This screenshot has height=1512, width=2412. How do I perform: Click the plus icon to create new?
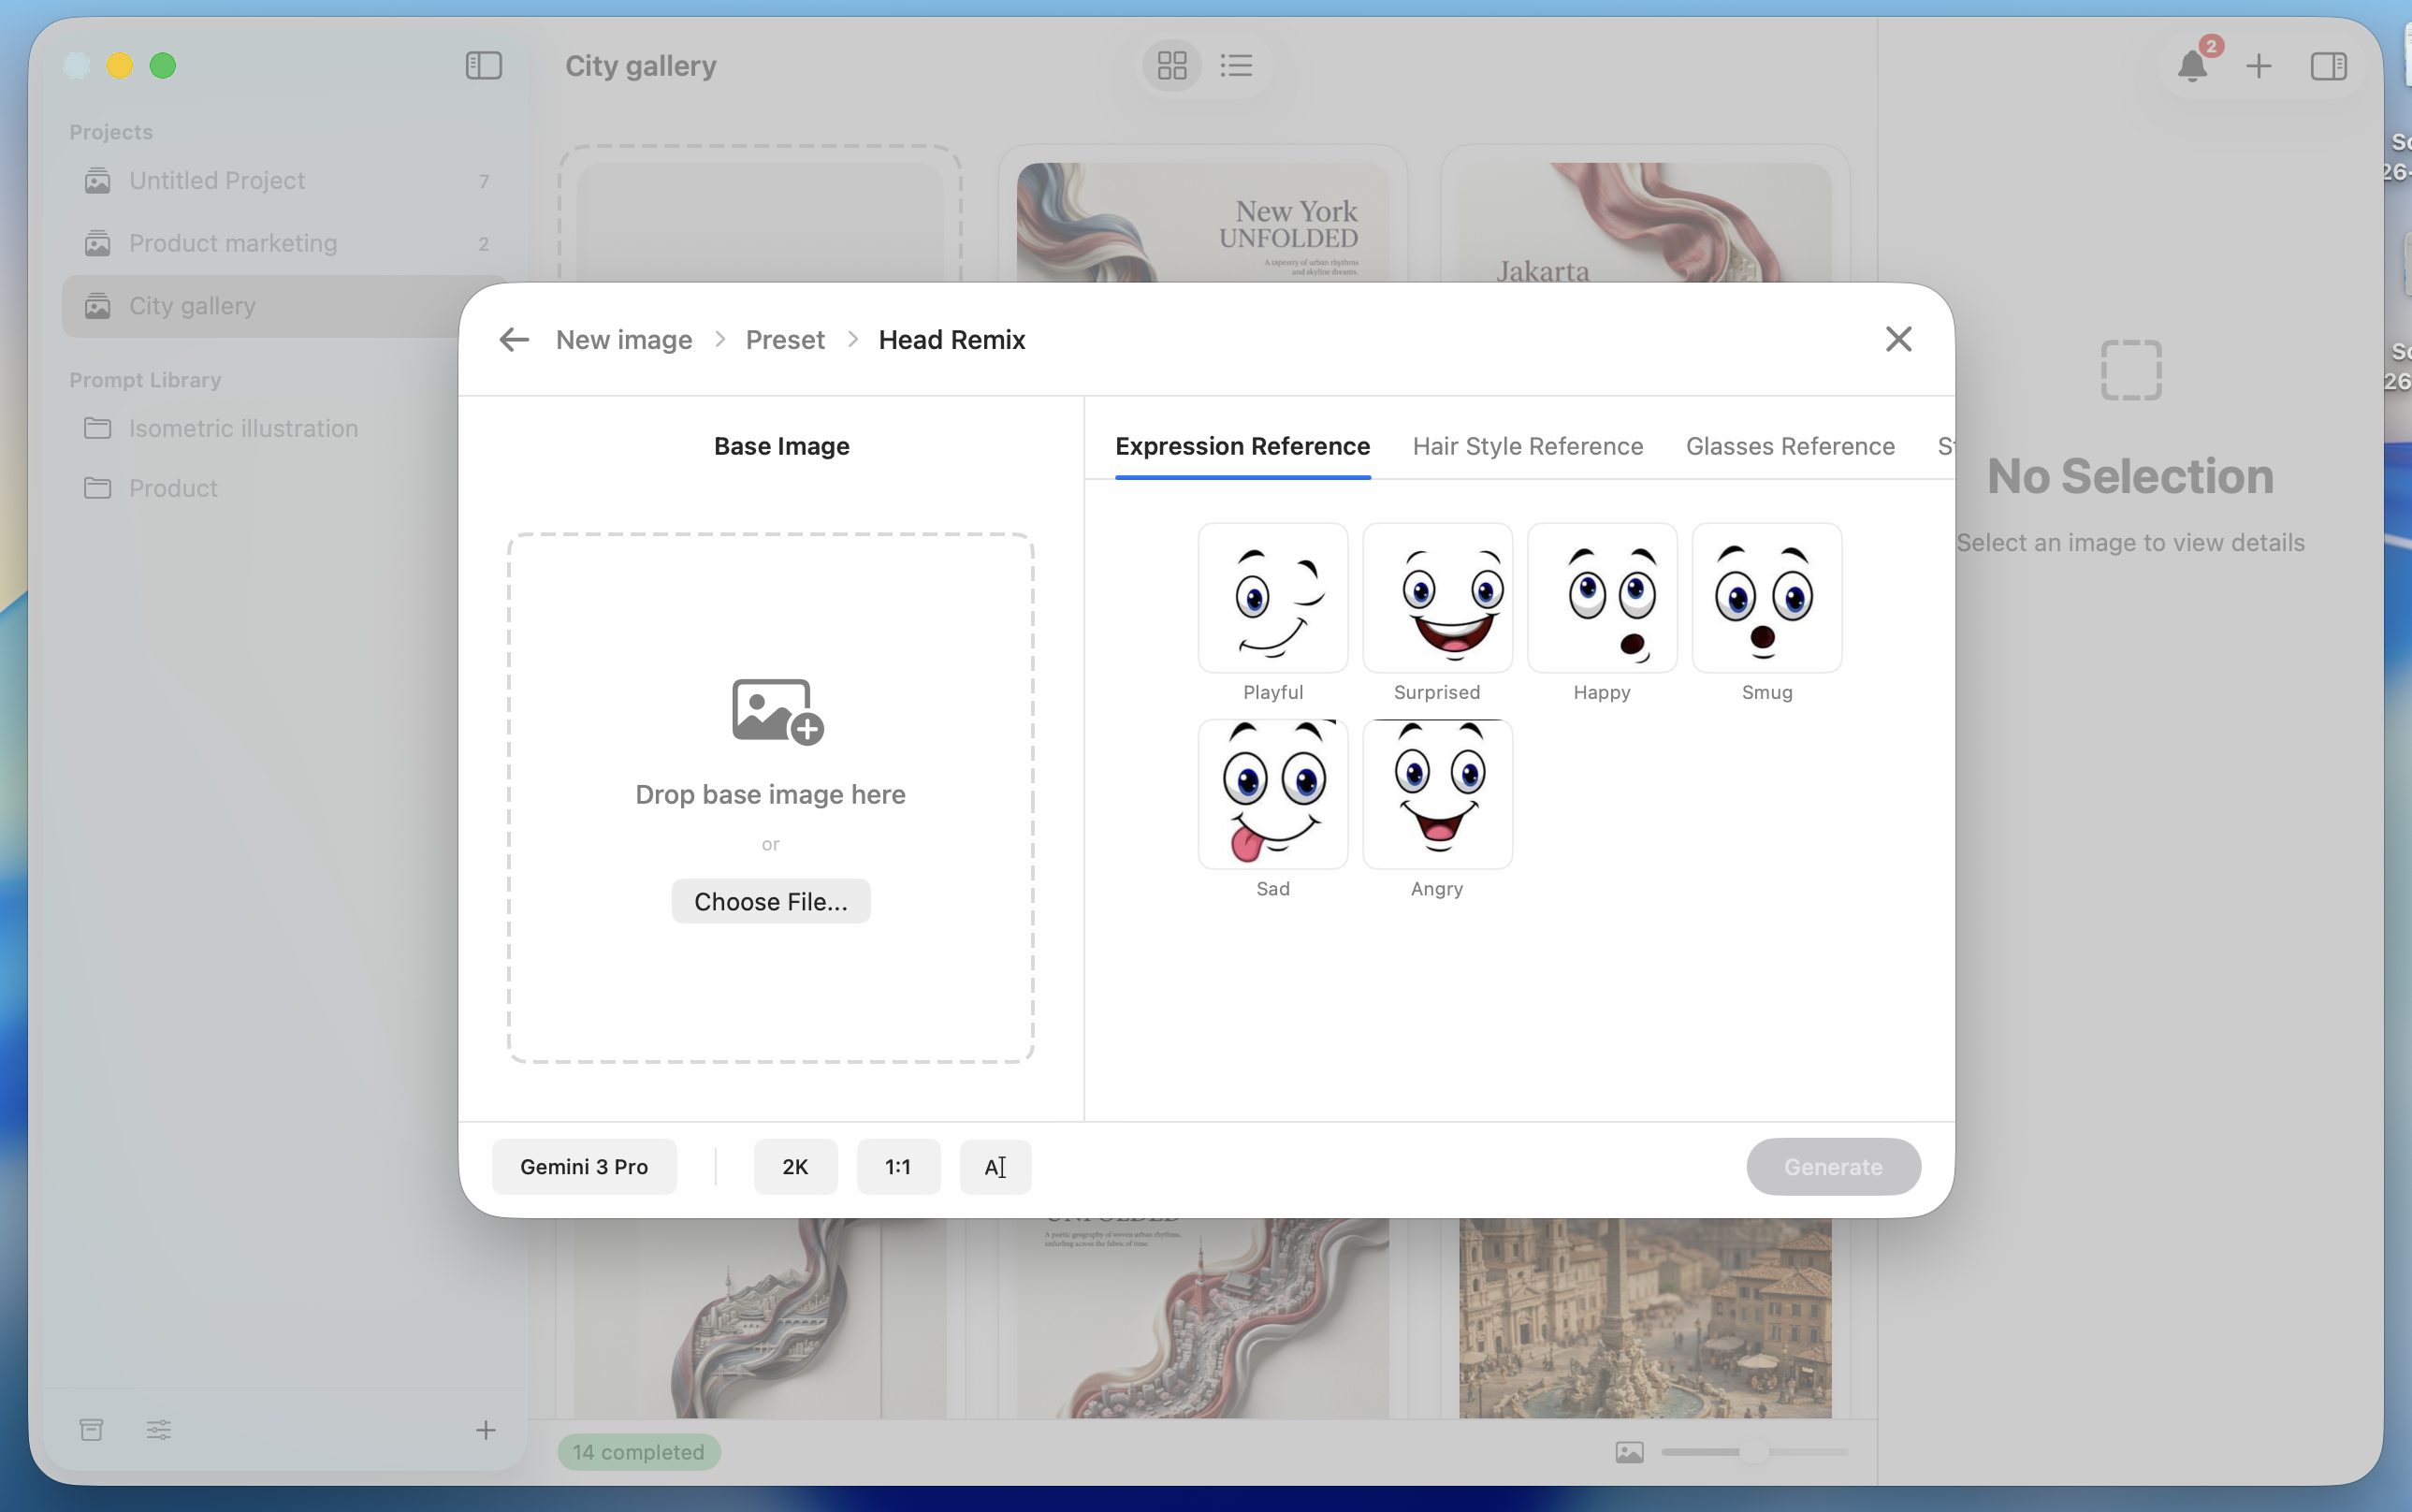point(2259,65)
